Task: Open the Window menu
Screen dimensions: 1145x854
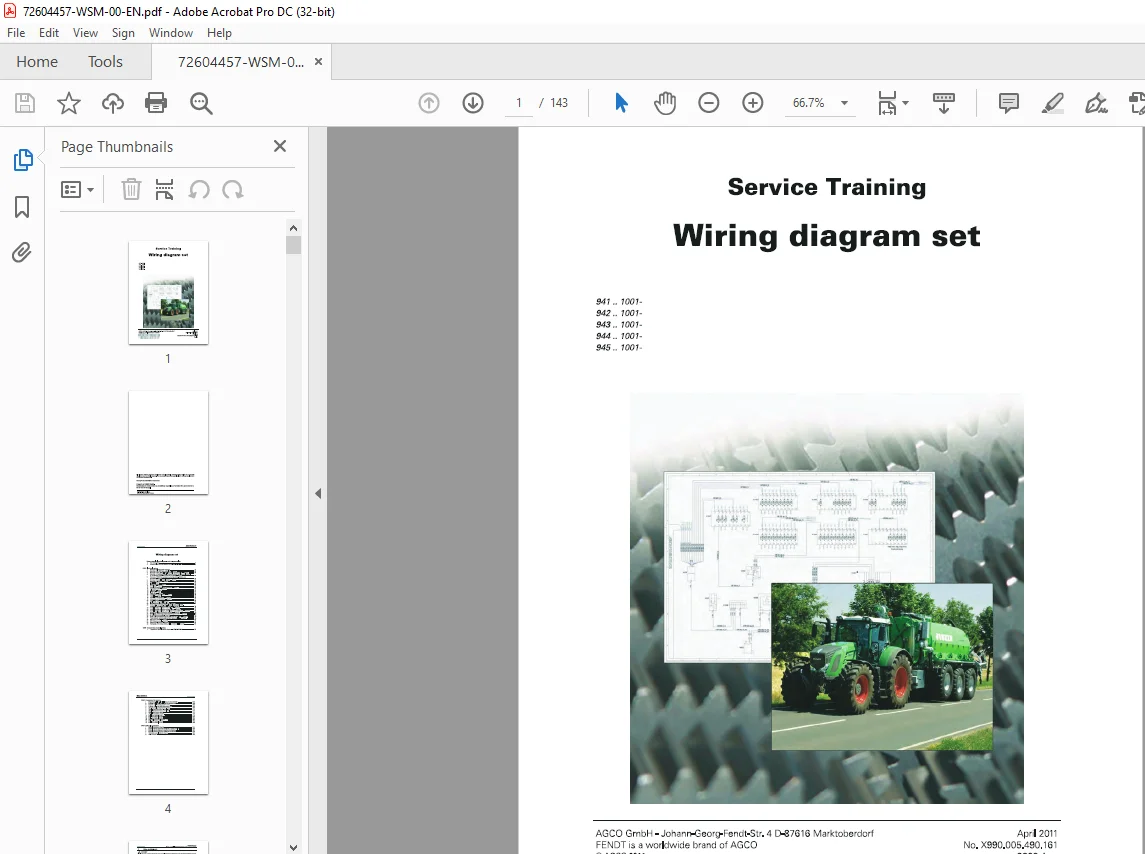Action: coord(171,33)
